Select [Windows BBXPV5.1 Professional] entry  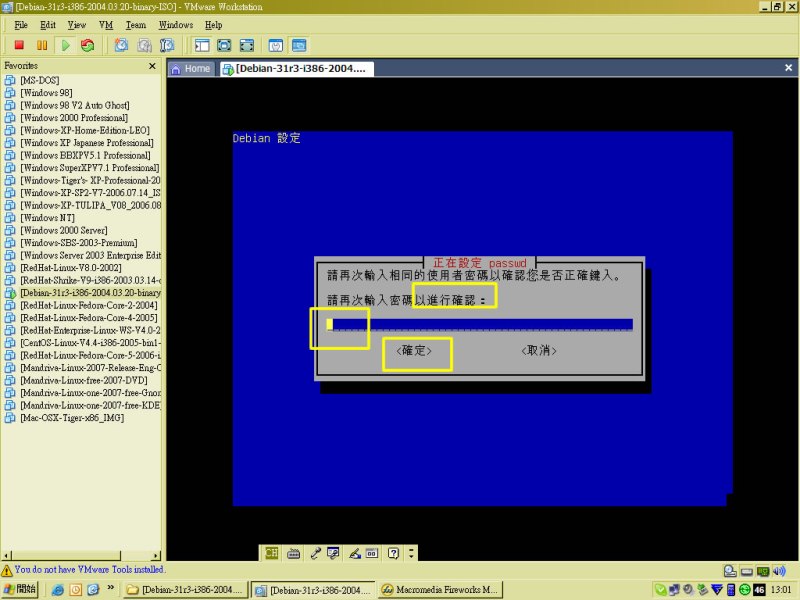pos(85,155)
